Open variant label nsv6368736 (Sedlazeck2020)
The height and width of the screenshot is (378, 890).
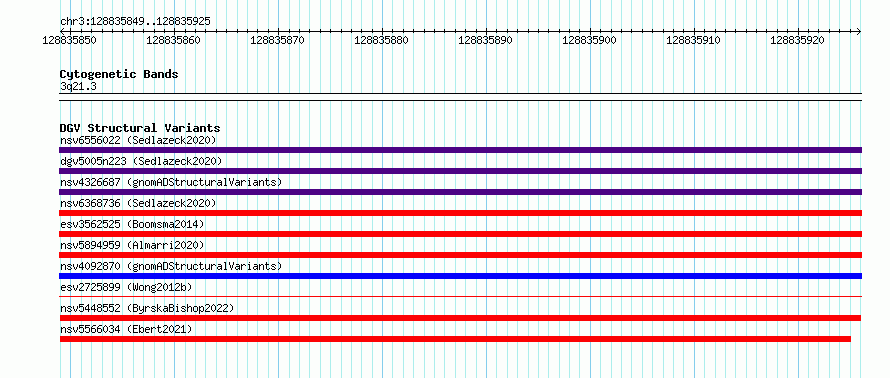pyautogui.click(x=138, y=203)
